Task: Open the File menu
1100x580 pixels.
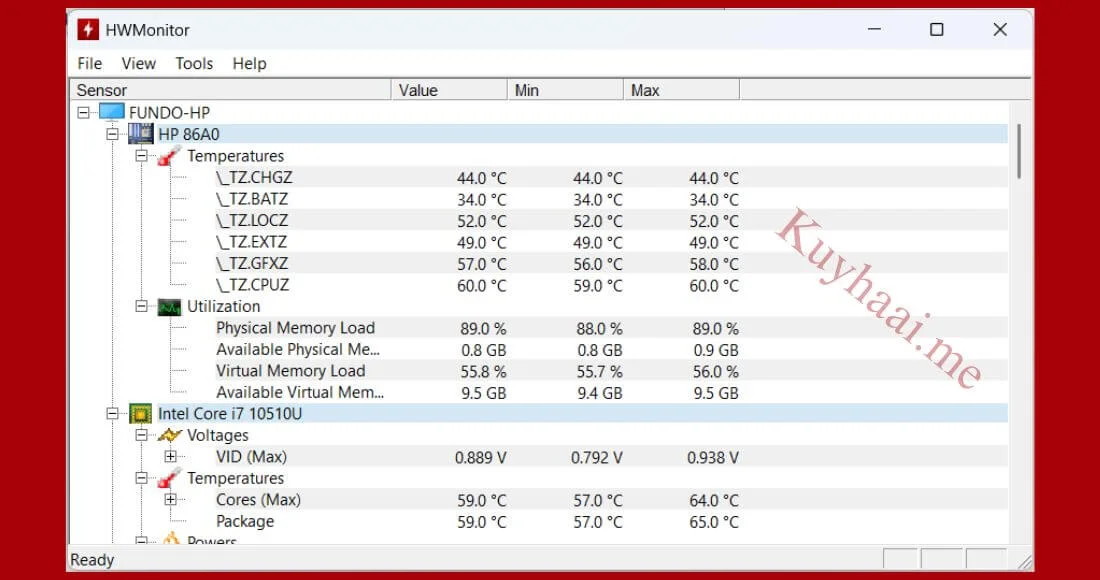Action: [89, 64]
